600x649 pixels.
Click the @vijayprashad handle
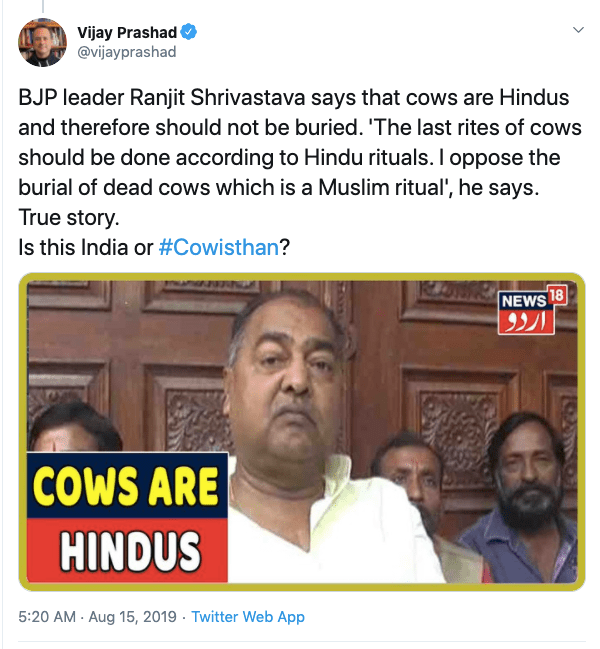(127, 52)
